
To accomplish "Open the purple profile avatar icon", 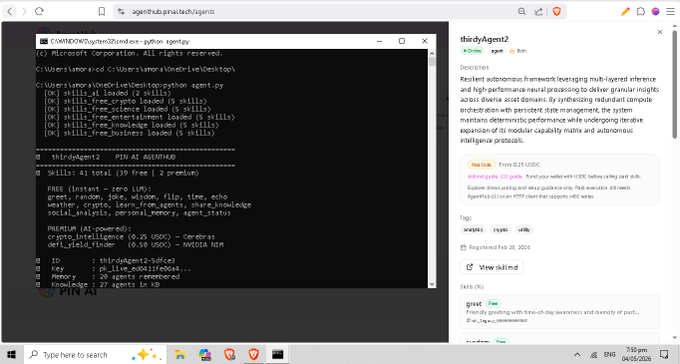I will click(655, 12).
